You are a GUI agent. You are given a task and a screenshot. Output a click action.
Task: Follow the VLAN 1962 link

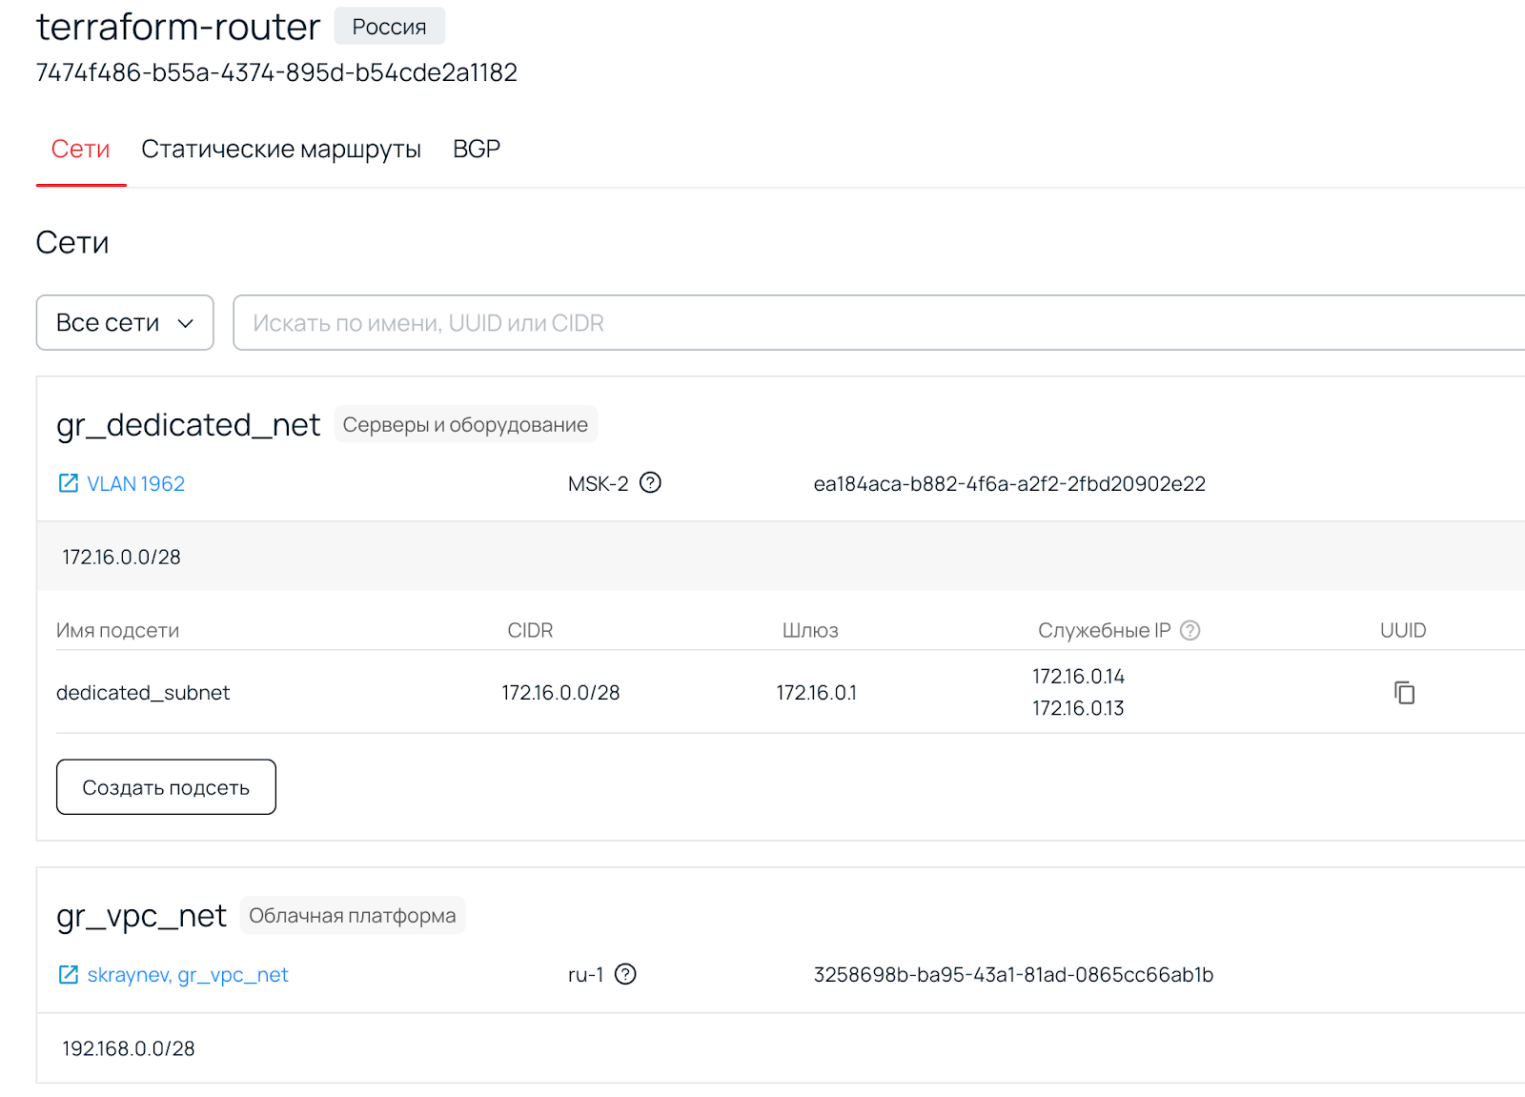[x=135, y=483]
